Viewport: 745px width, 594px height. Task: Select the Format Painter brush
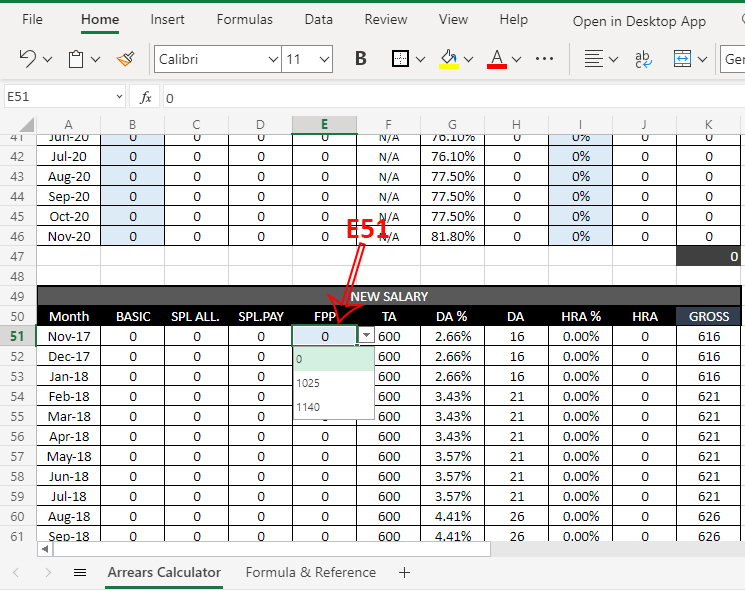125,59
